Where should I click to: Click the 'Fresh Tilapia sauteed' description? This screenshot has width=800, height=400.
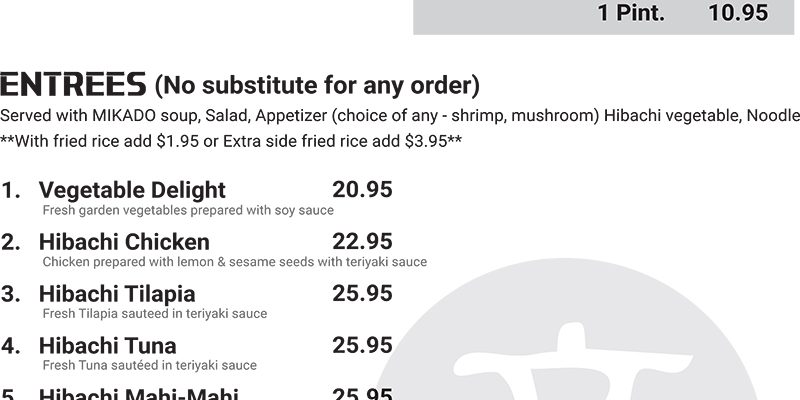tap(155, 314)
